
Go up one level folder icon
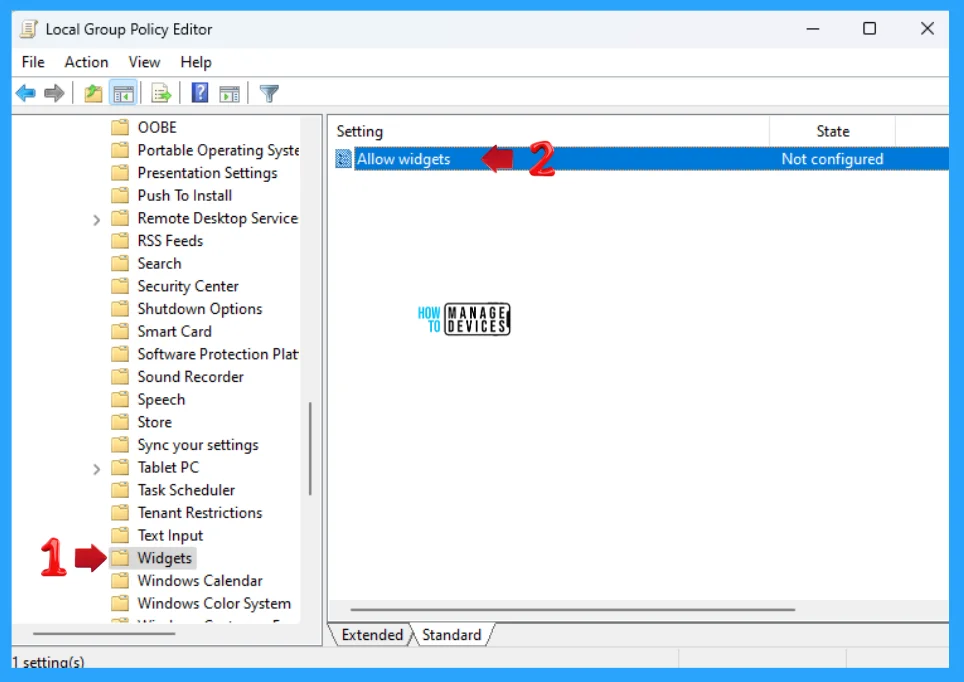tap(93, 93)
